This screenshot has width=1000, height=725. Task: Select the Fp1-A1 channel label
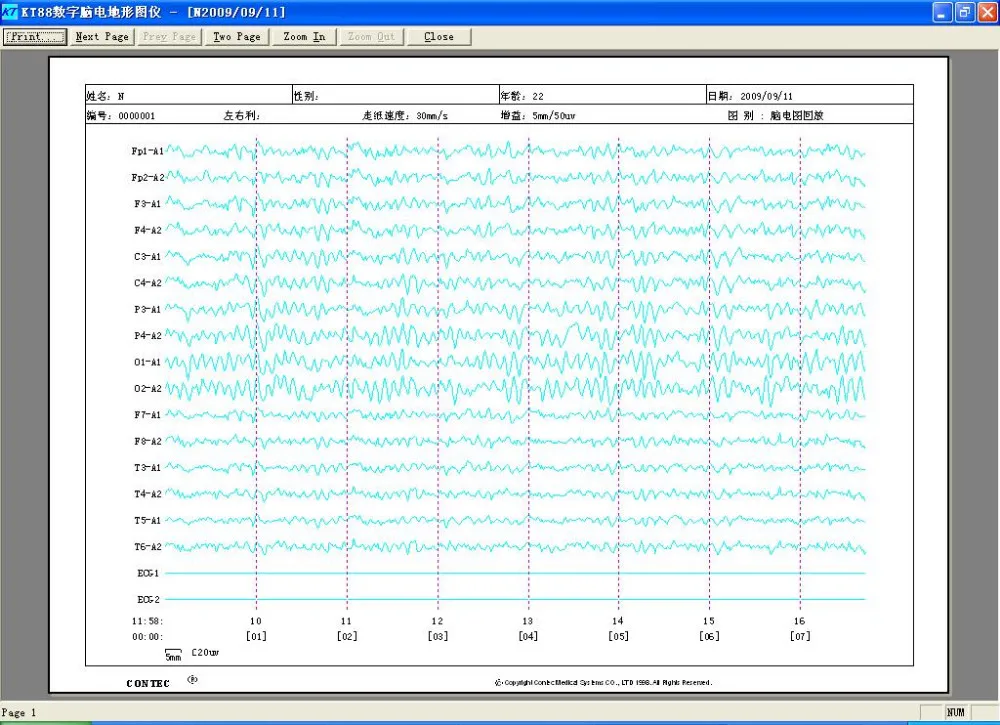point(147,151)
